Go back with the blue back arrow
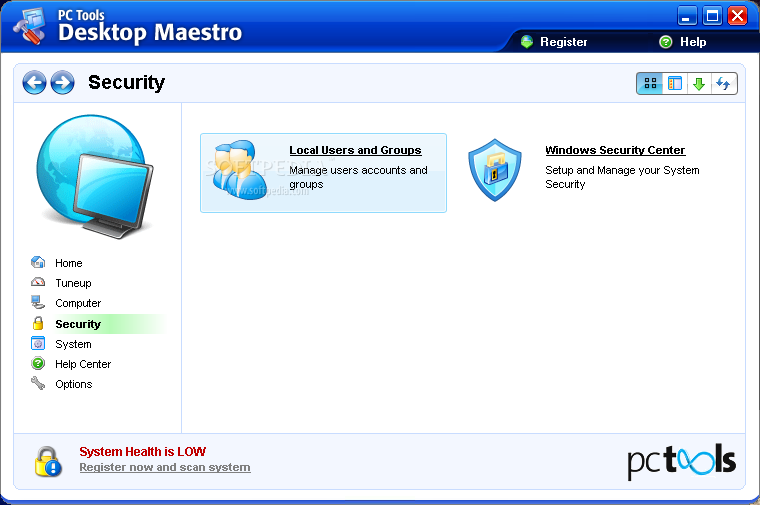This screenshot has width=760, height=505. tap(34, 82)
